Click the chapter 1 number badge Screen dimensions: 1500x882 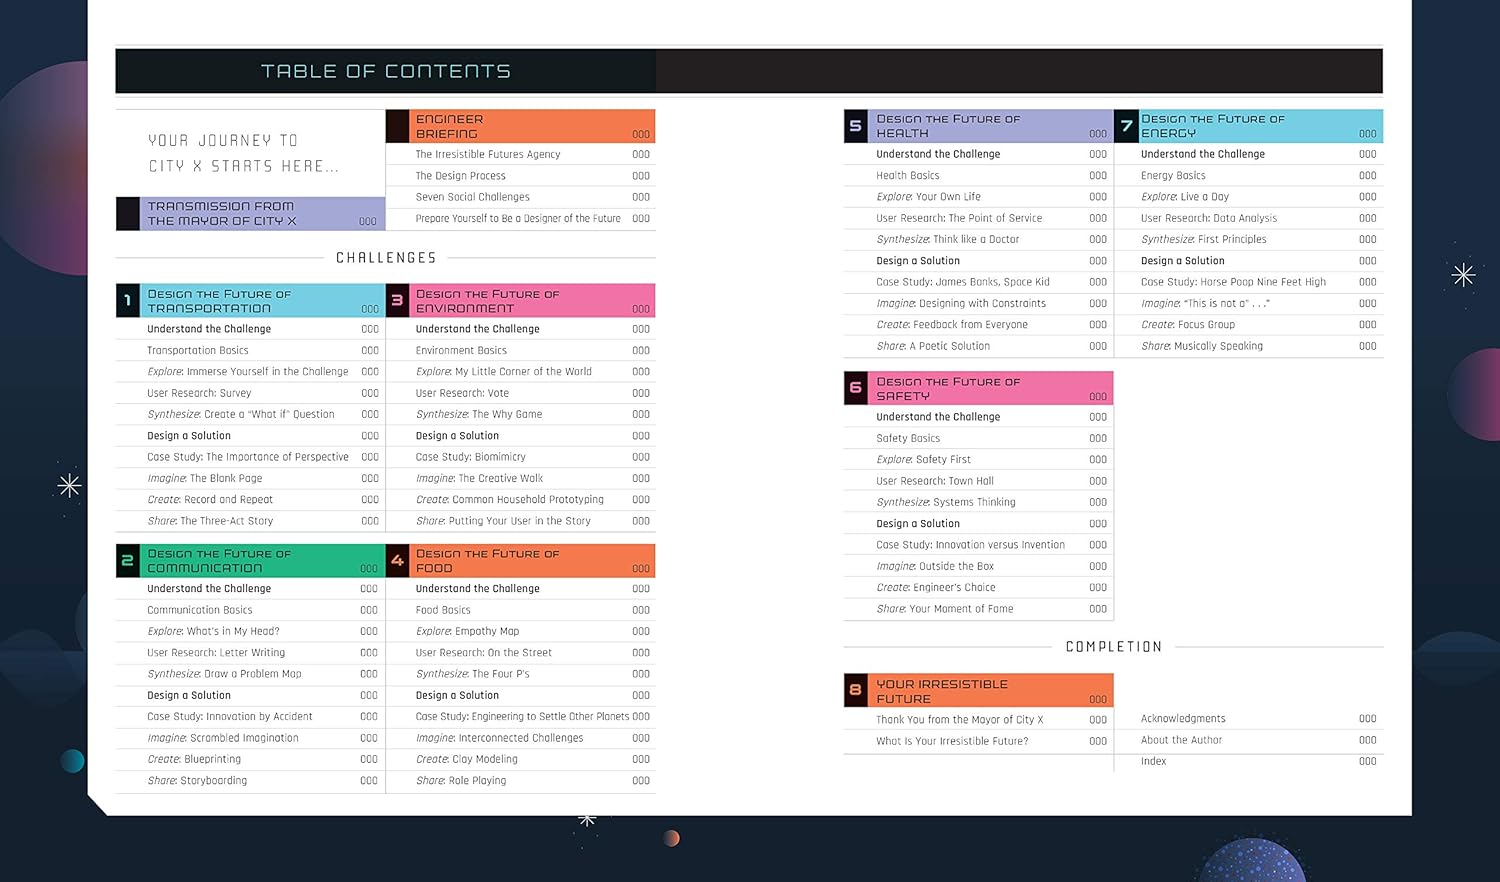coord(127,301)
